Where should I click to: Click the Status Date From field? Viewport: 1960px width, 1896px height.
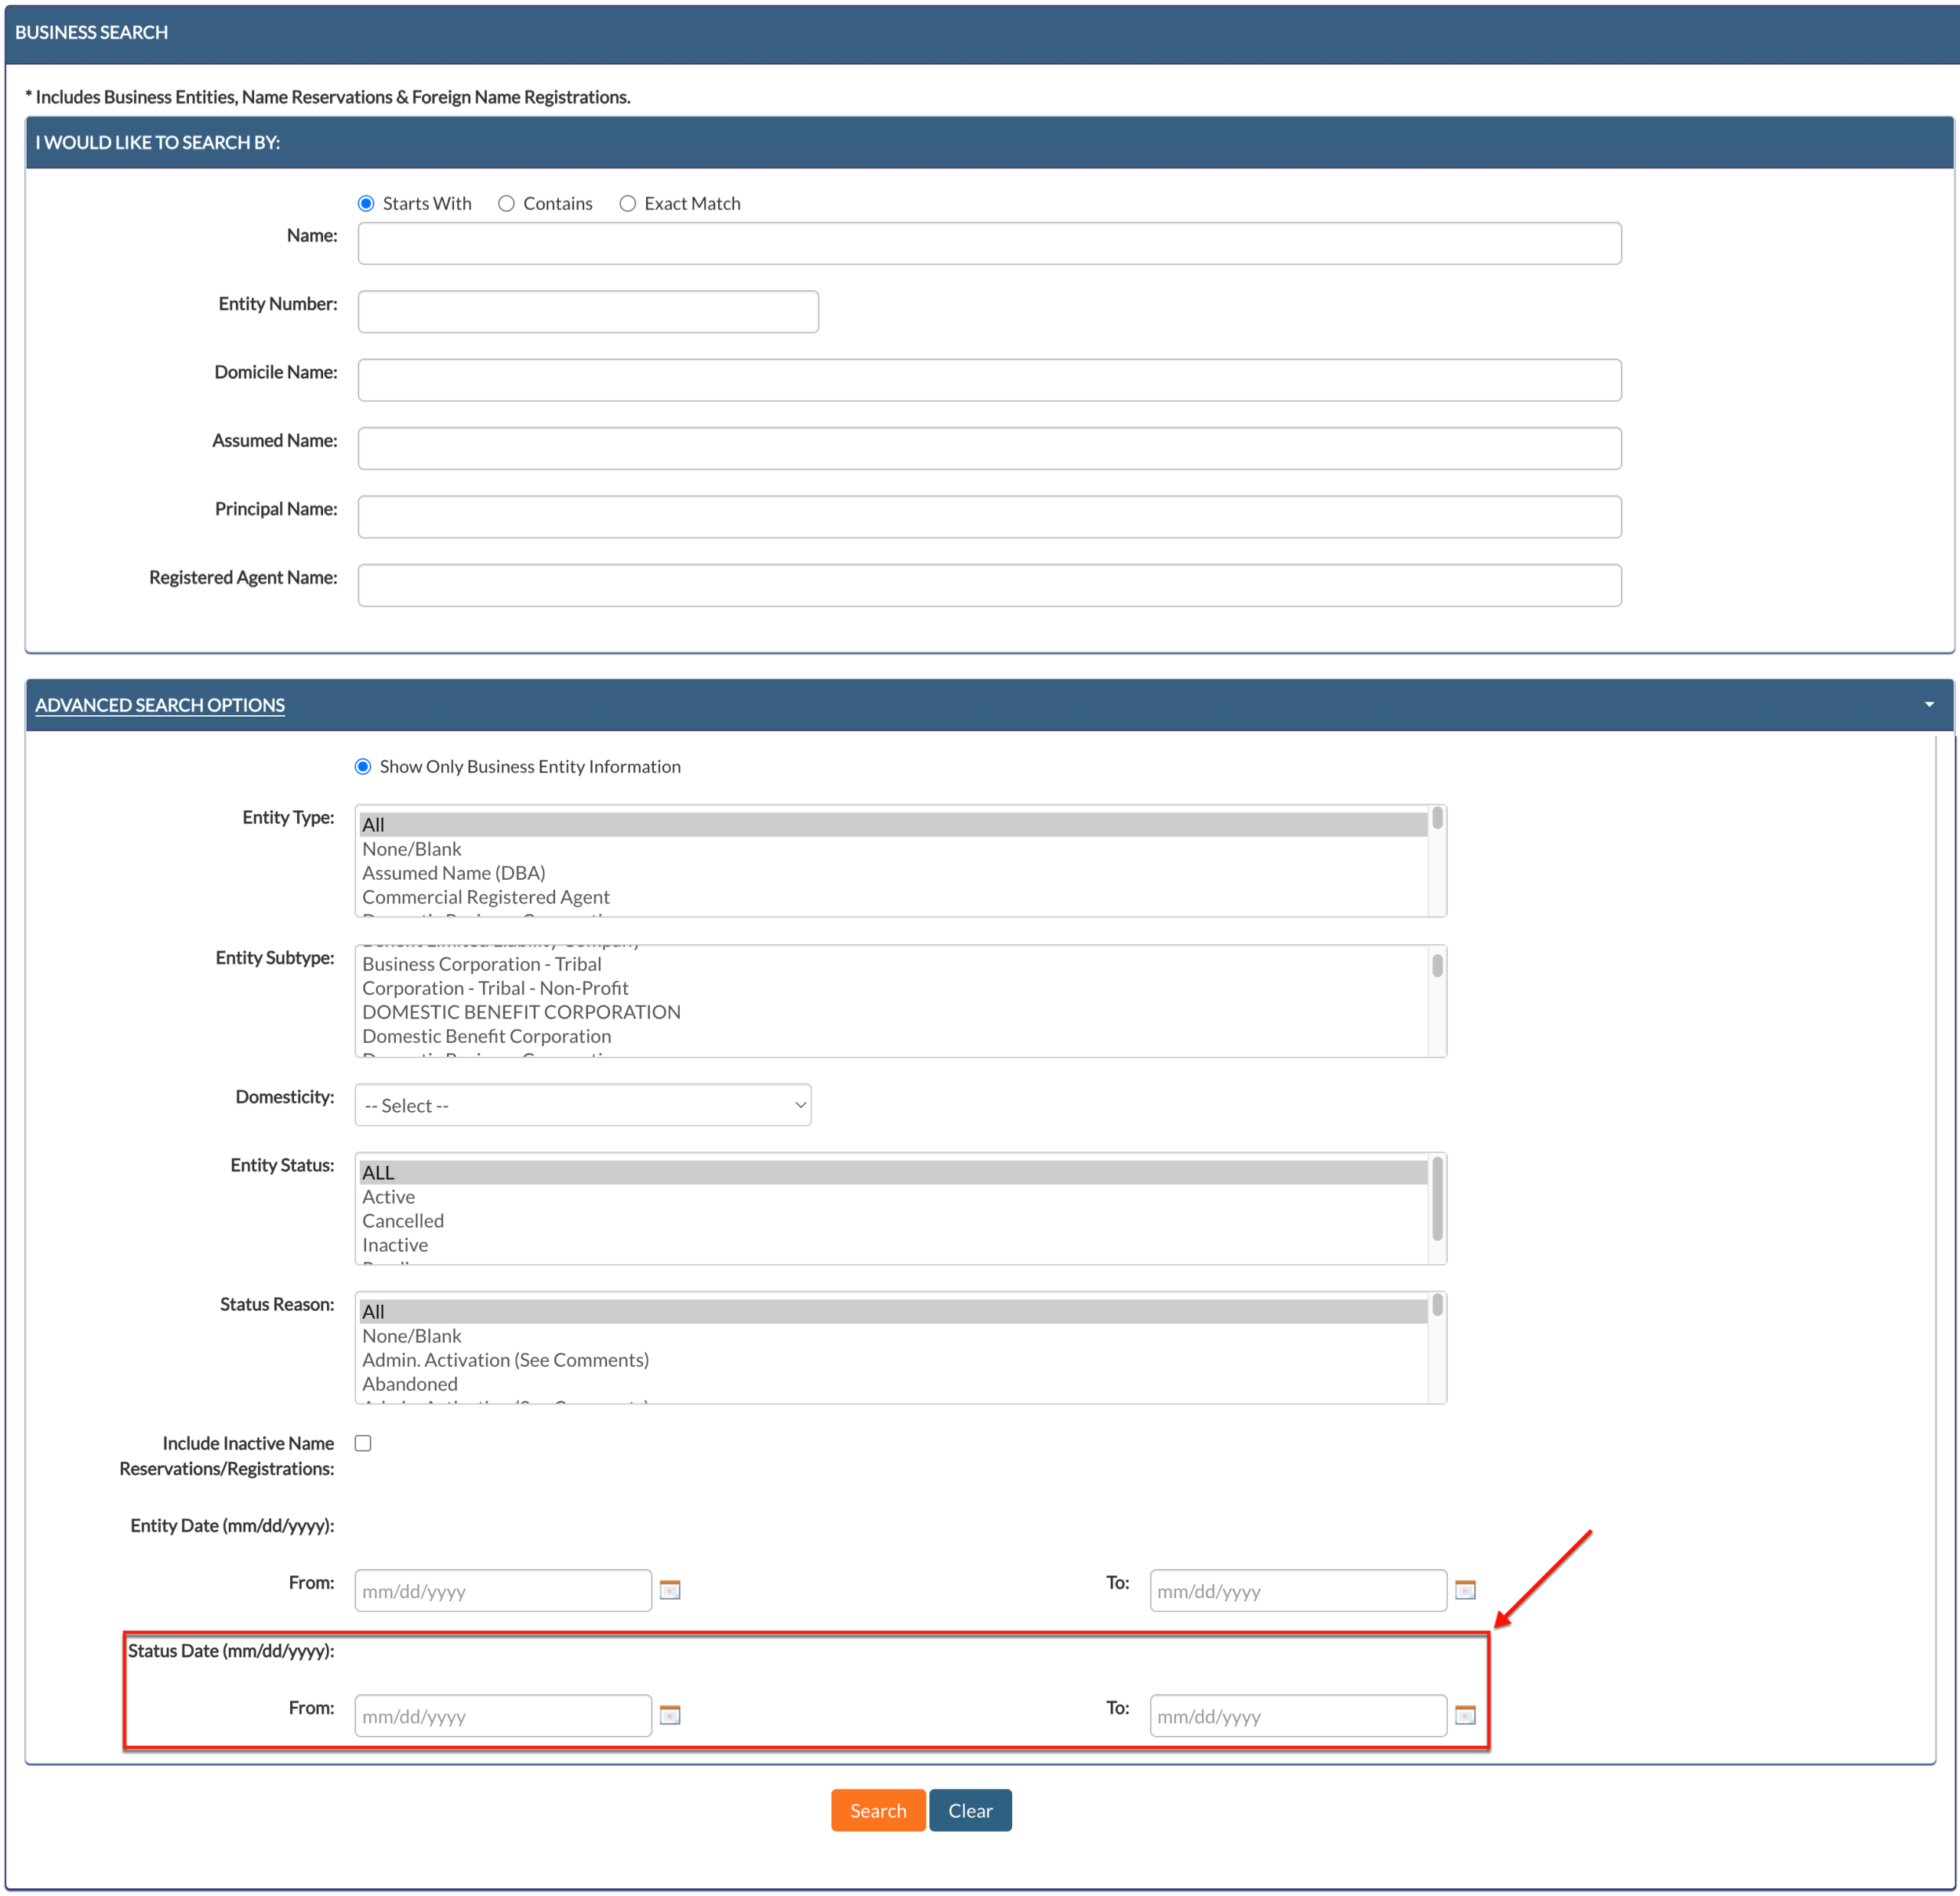click(x=503, y=1715)
